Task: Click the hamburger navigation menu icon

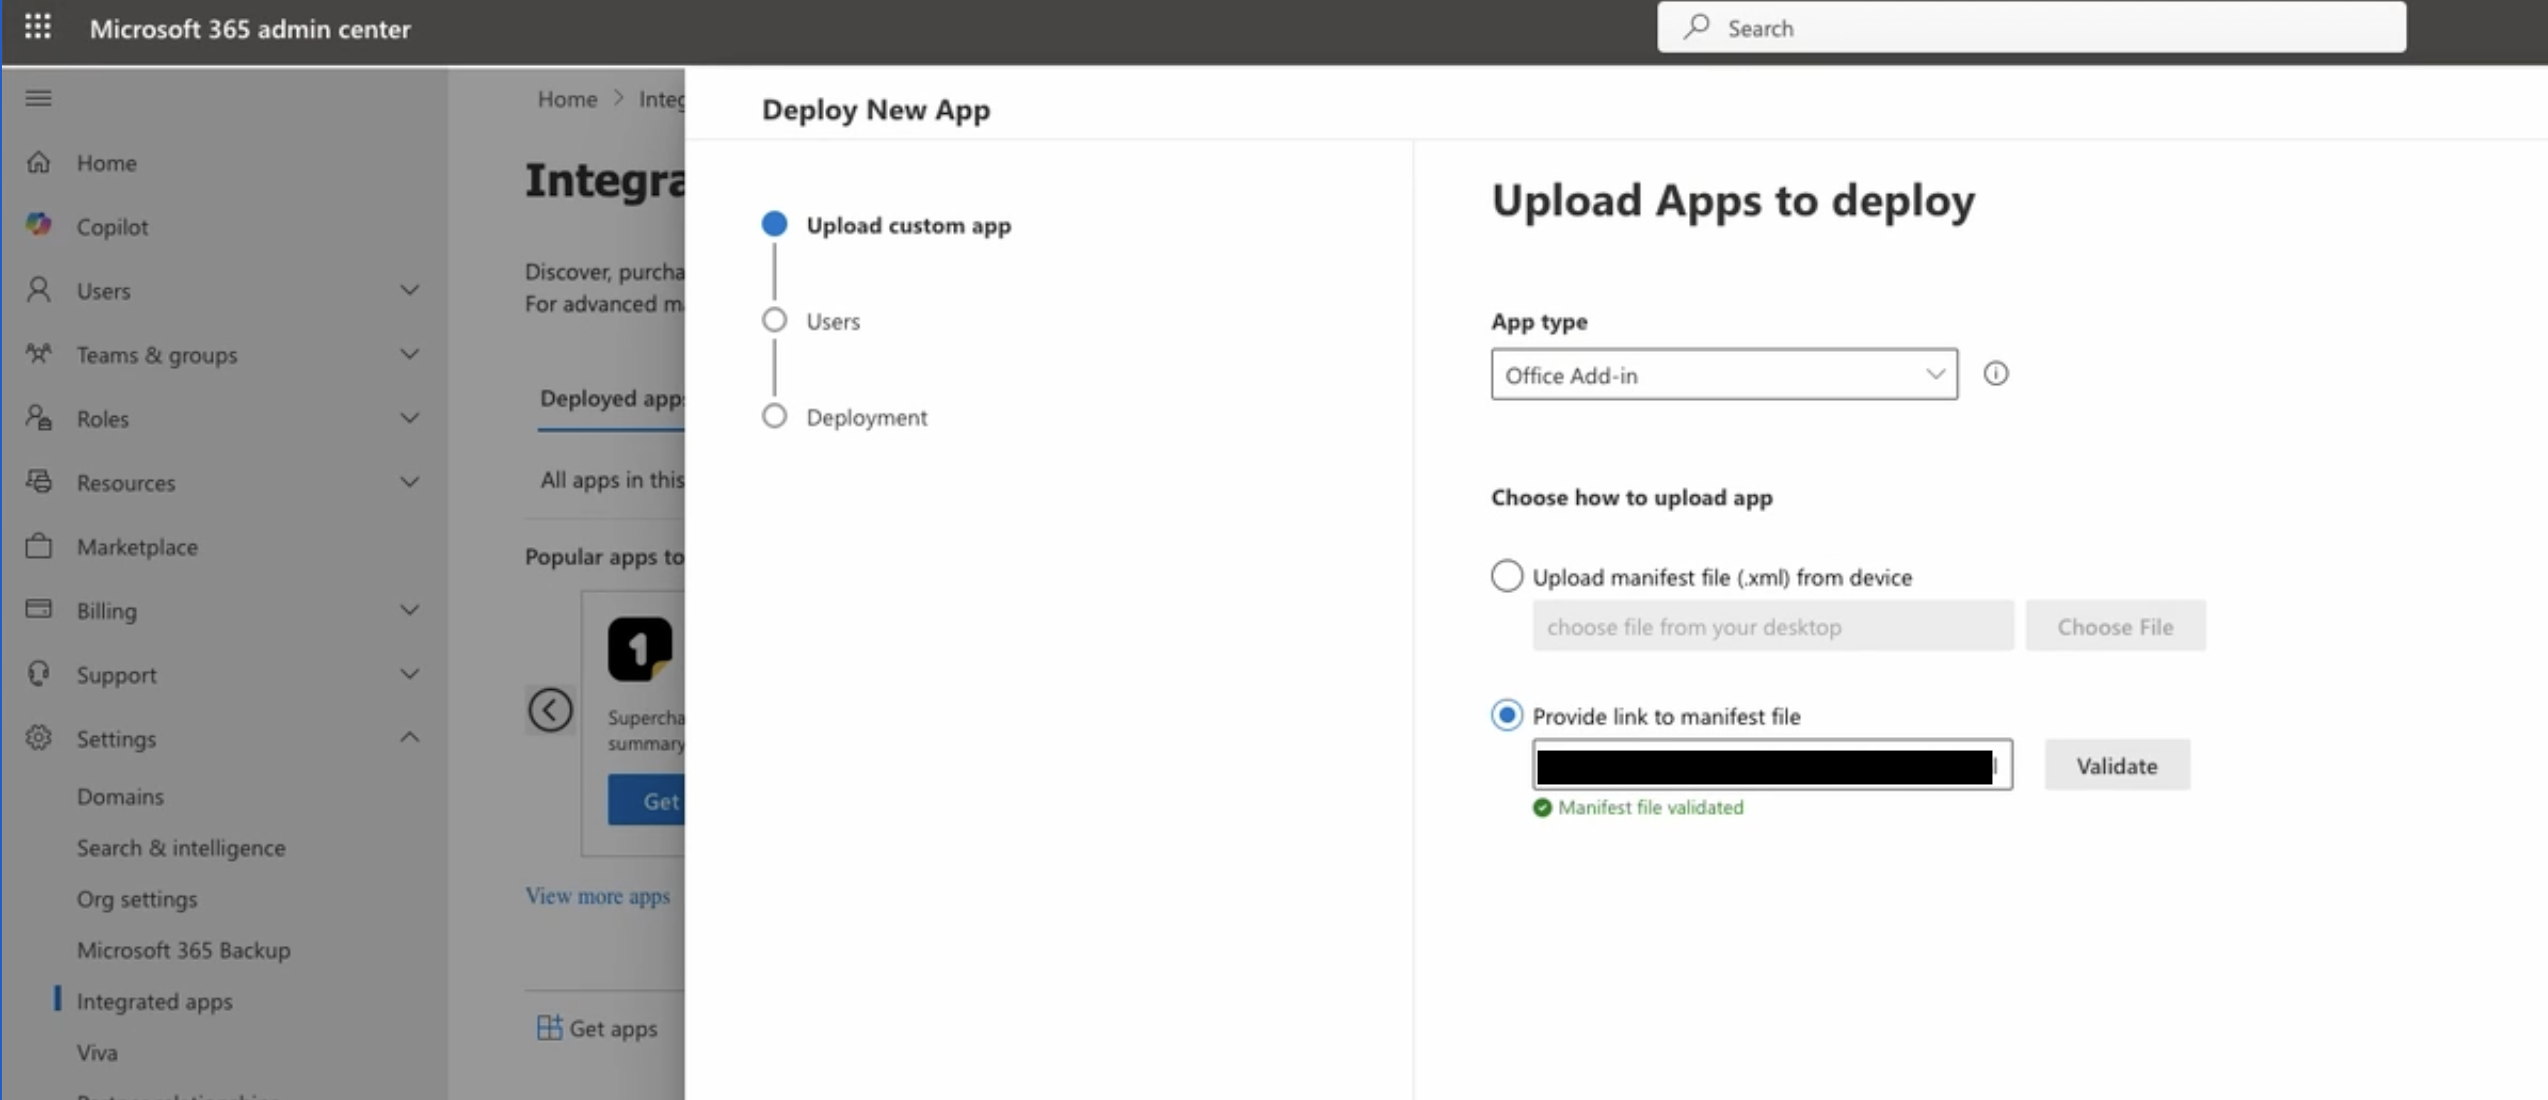Action: point(38,98)
